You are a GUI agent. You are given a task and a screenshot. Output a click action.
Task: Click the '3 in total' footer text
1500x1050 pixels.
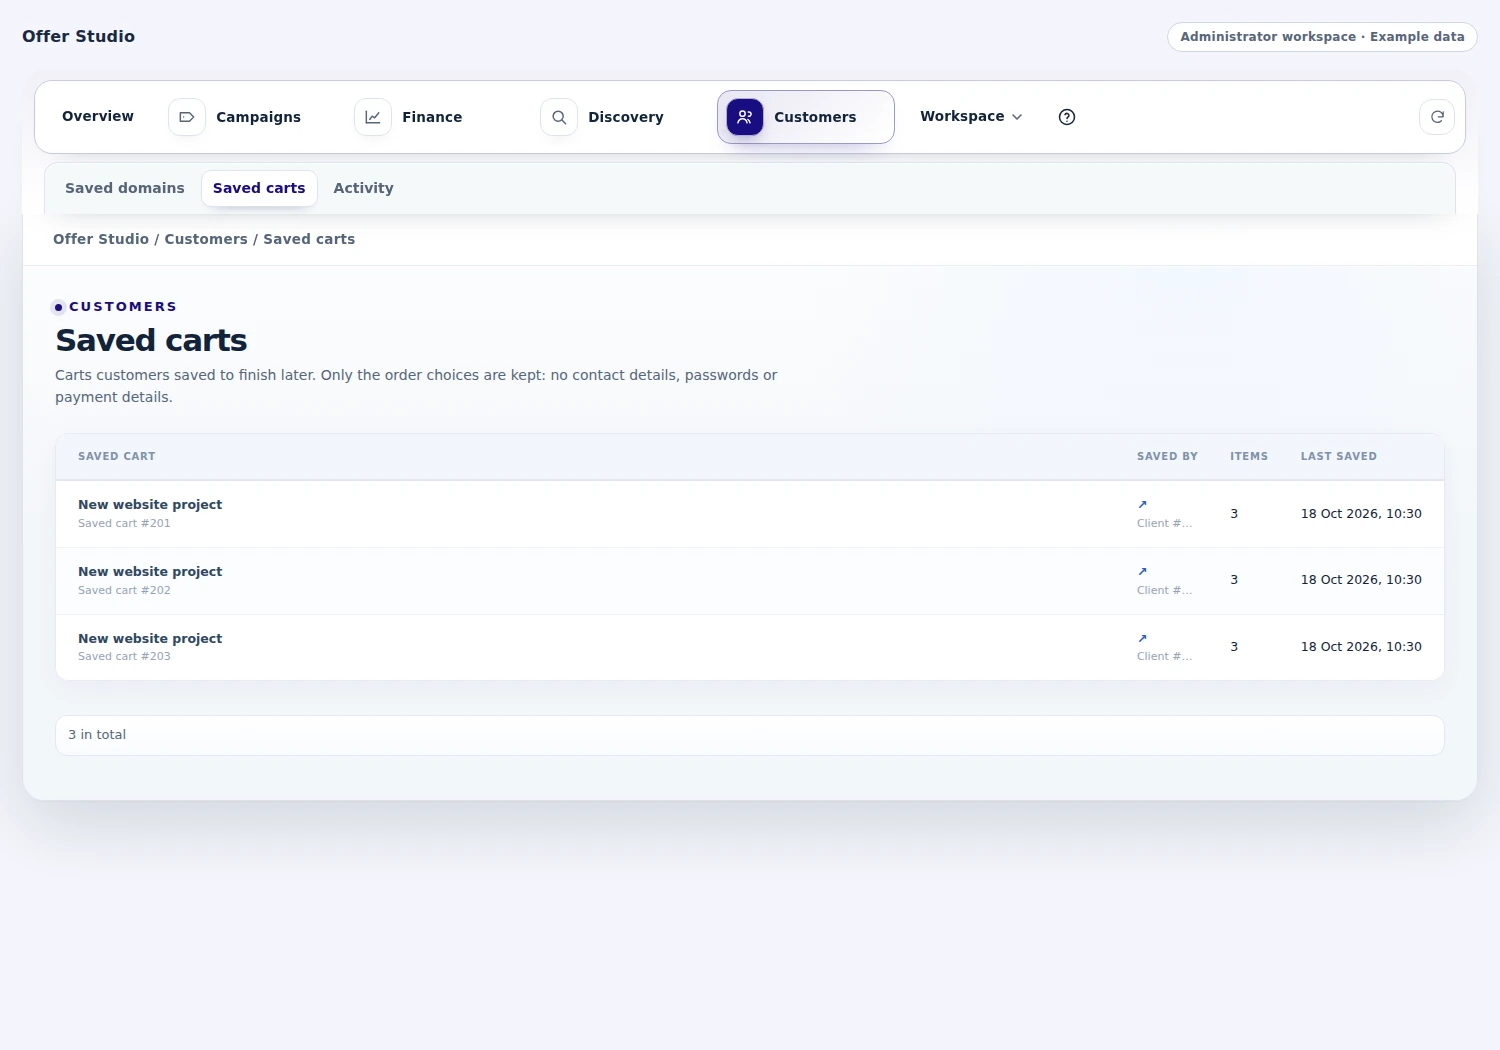click(97, 735)
